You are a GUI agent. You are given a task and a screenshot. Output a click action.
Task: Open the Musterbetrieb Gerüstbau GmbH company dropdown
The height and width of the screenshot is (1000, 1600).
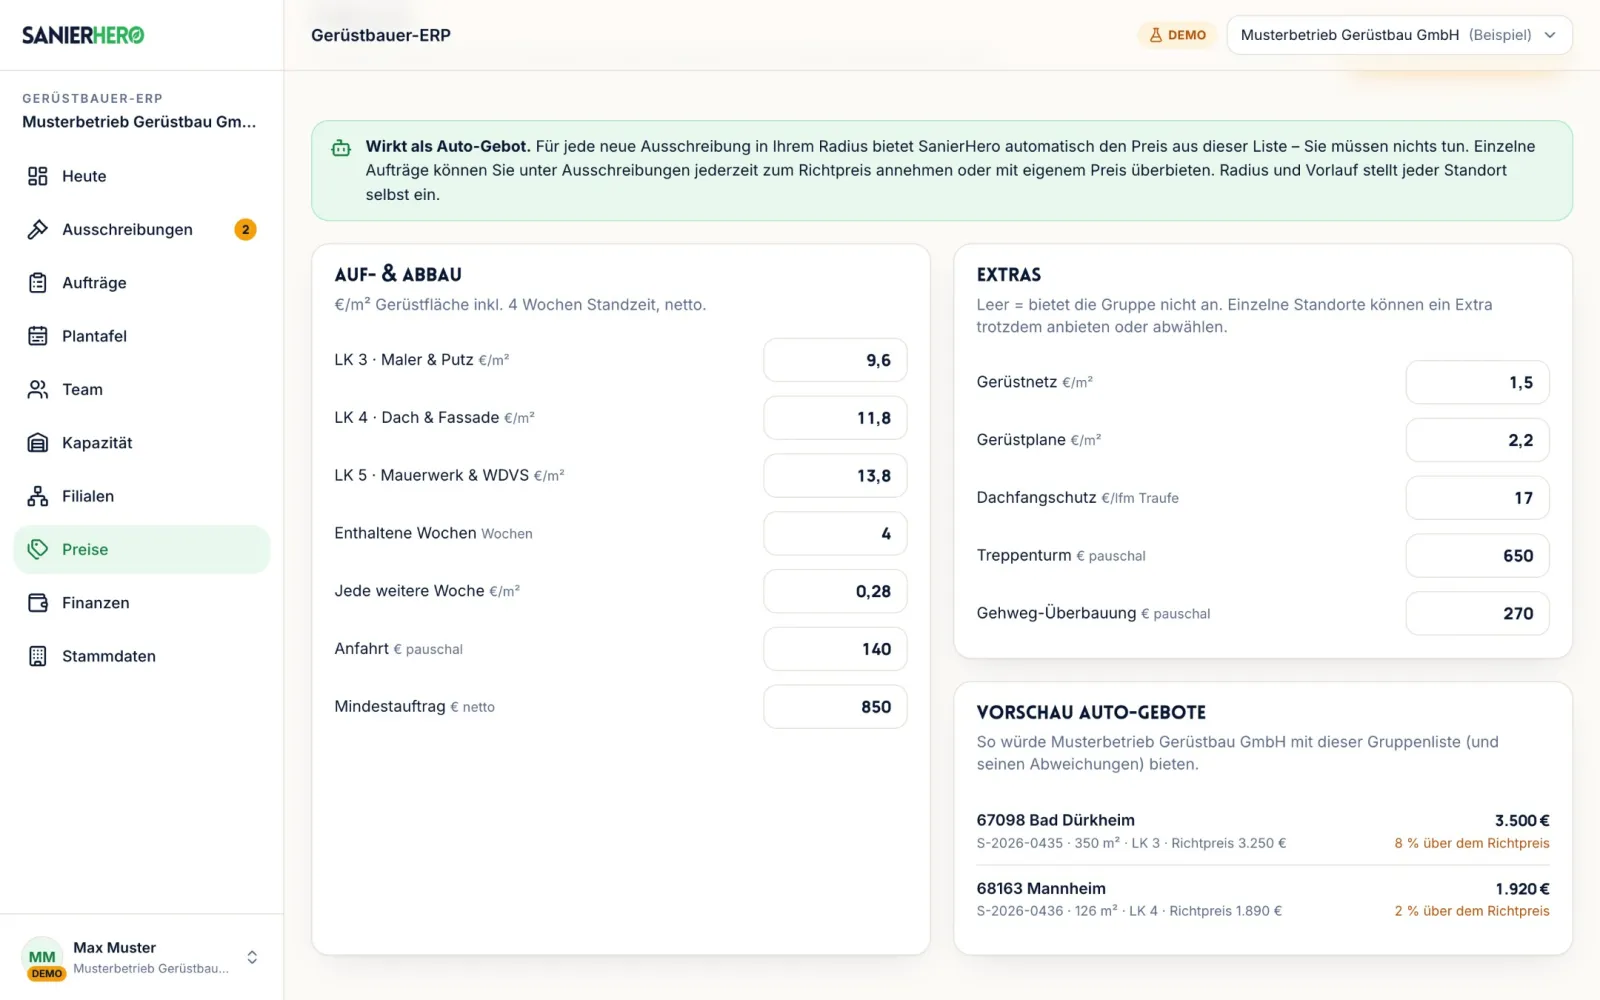pyautogui.click(x=1399, y=35)
